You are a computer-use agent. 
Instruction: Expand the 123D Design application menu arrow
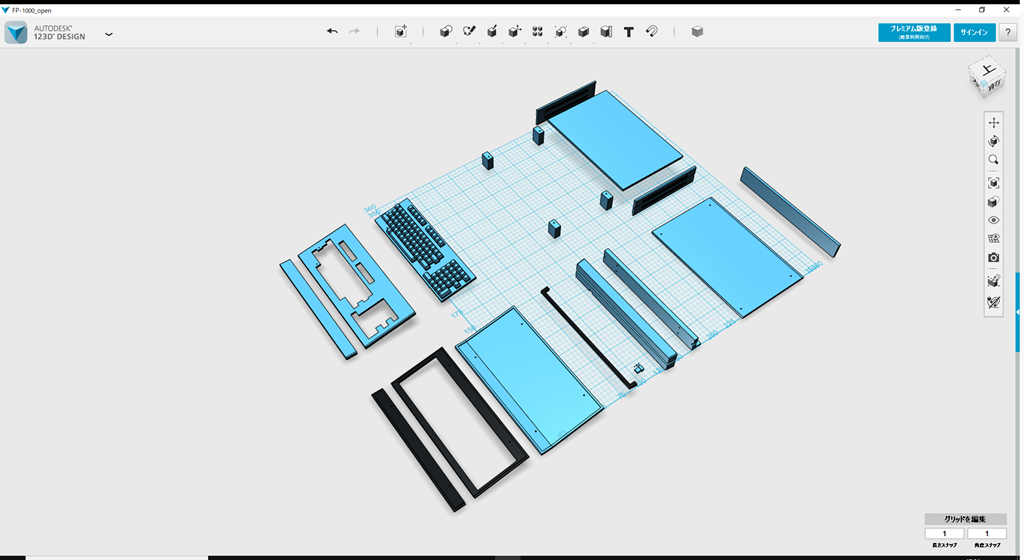coord(108,34)
